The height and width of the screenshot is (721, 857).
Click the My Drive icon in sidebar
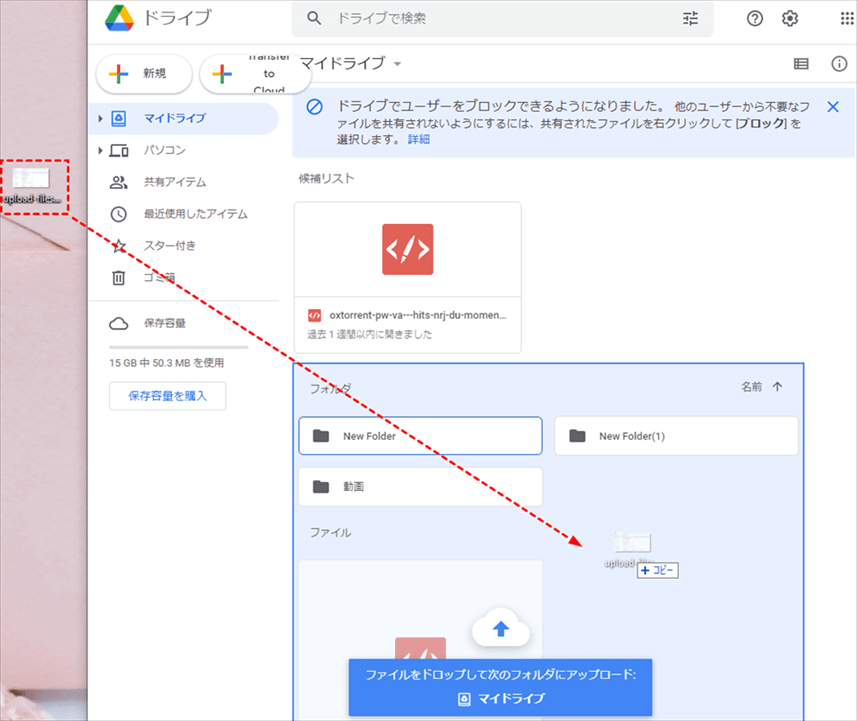click(x=119, y=119)
